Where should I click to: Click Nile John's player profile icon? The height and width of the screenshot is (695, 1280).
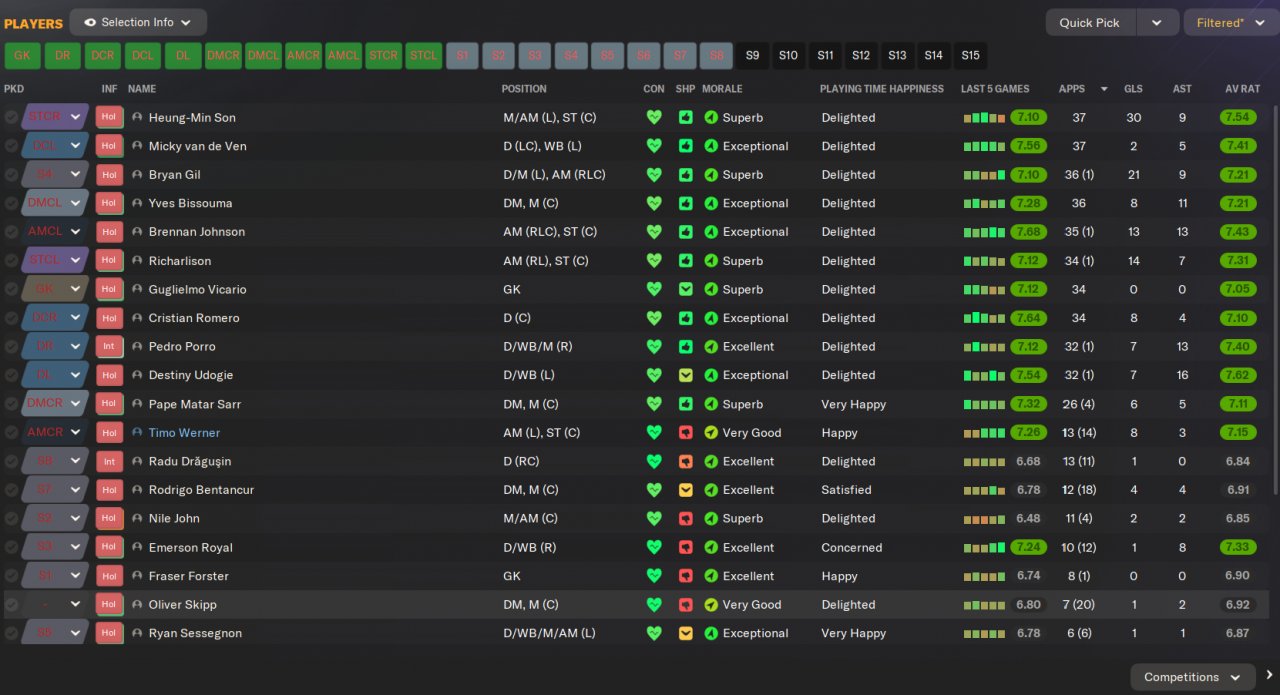(x=137, y=518)
